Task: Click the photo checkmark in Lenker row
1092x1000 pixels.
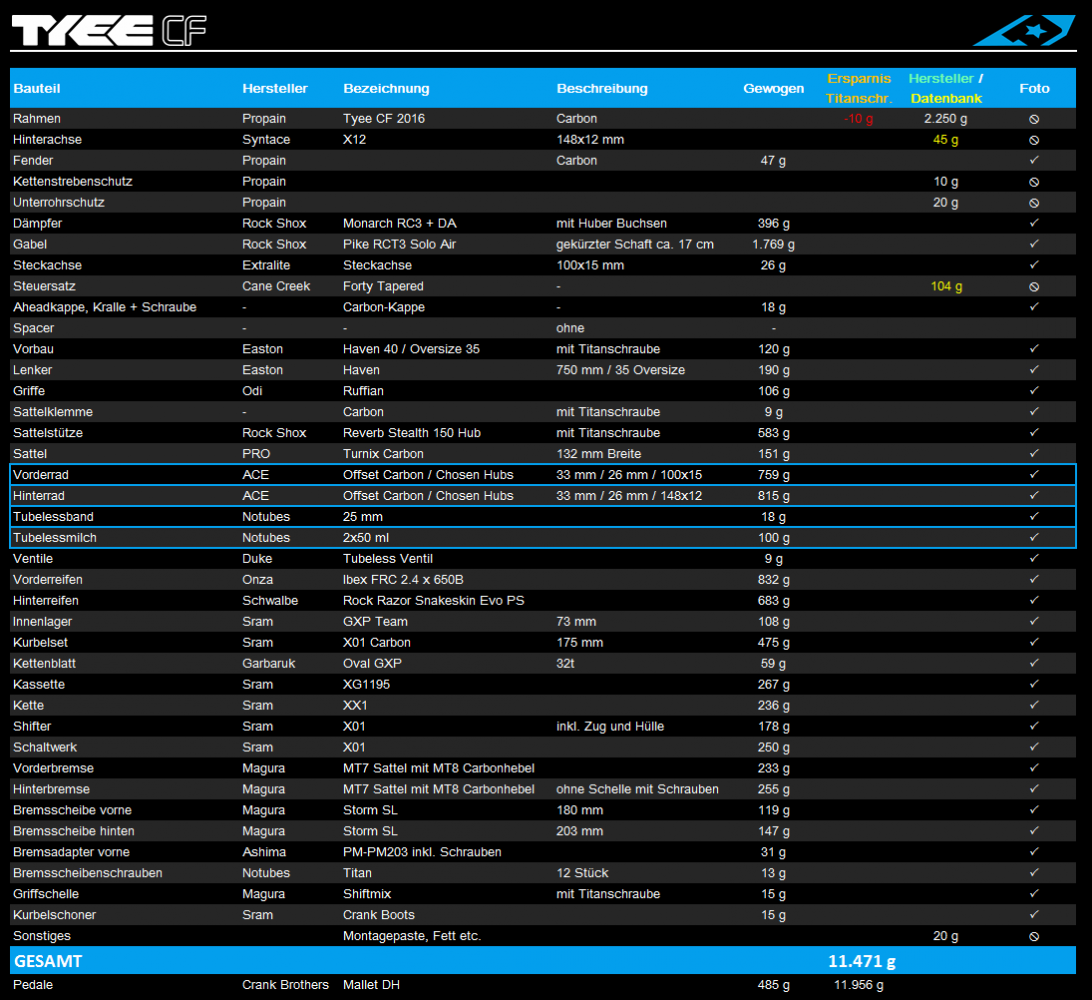Action: point(1034,369)
